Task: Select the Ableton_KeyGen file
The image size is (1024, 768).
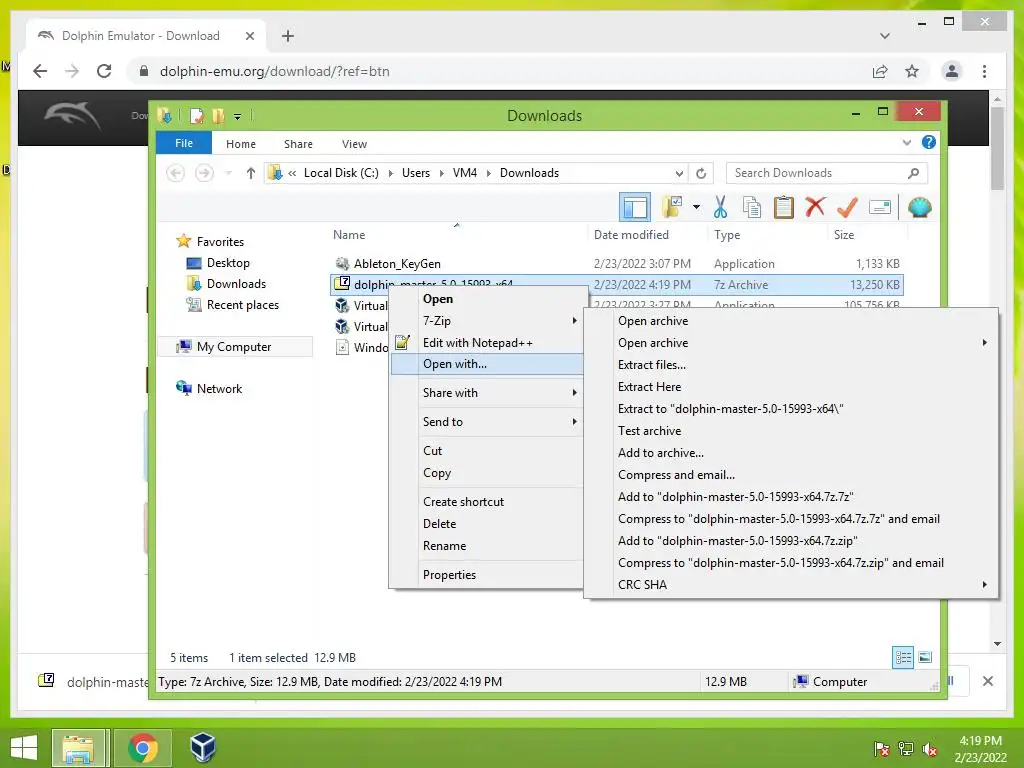Action: (397, 264)
